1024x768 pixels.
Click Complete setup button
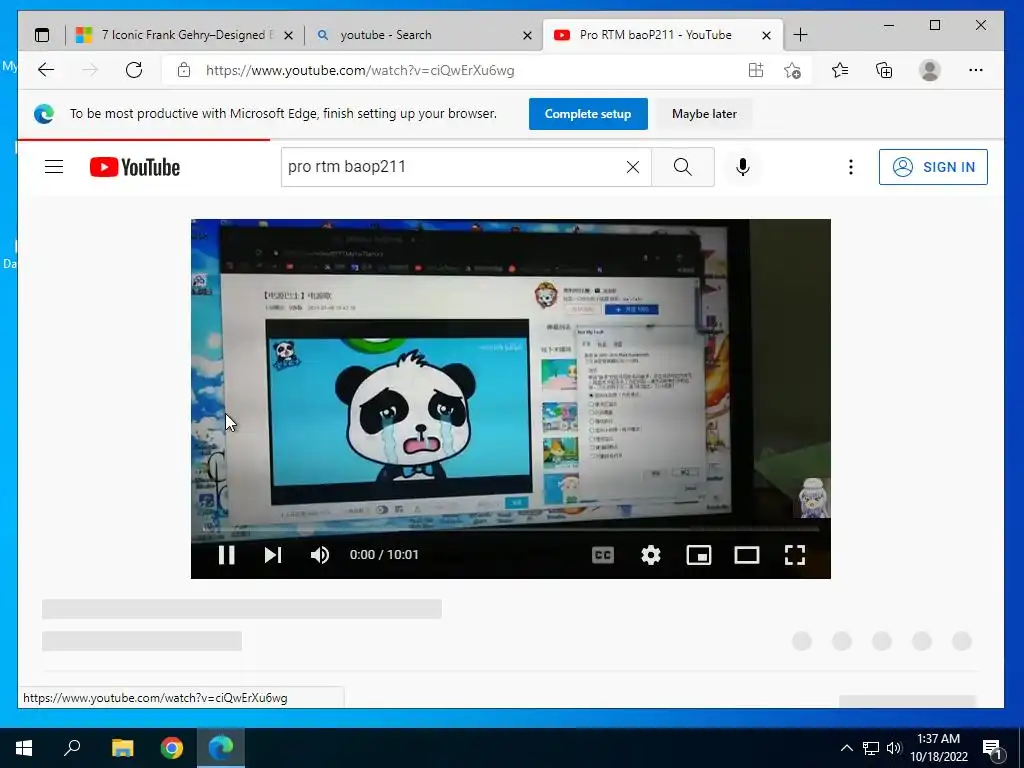(x=588, y=114)
